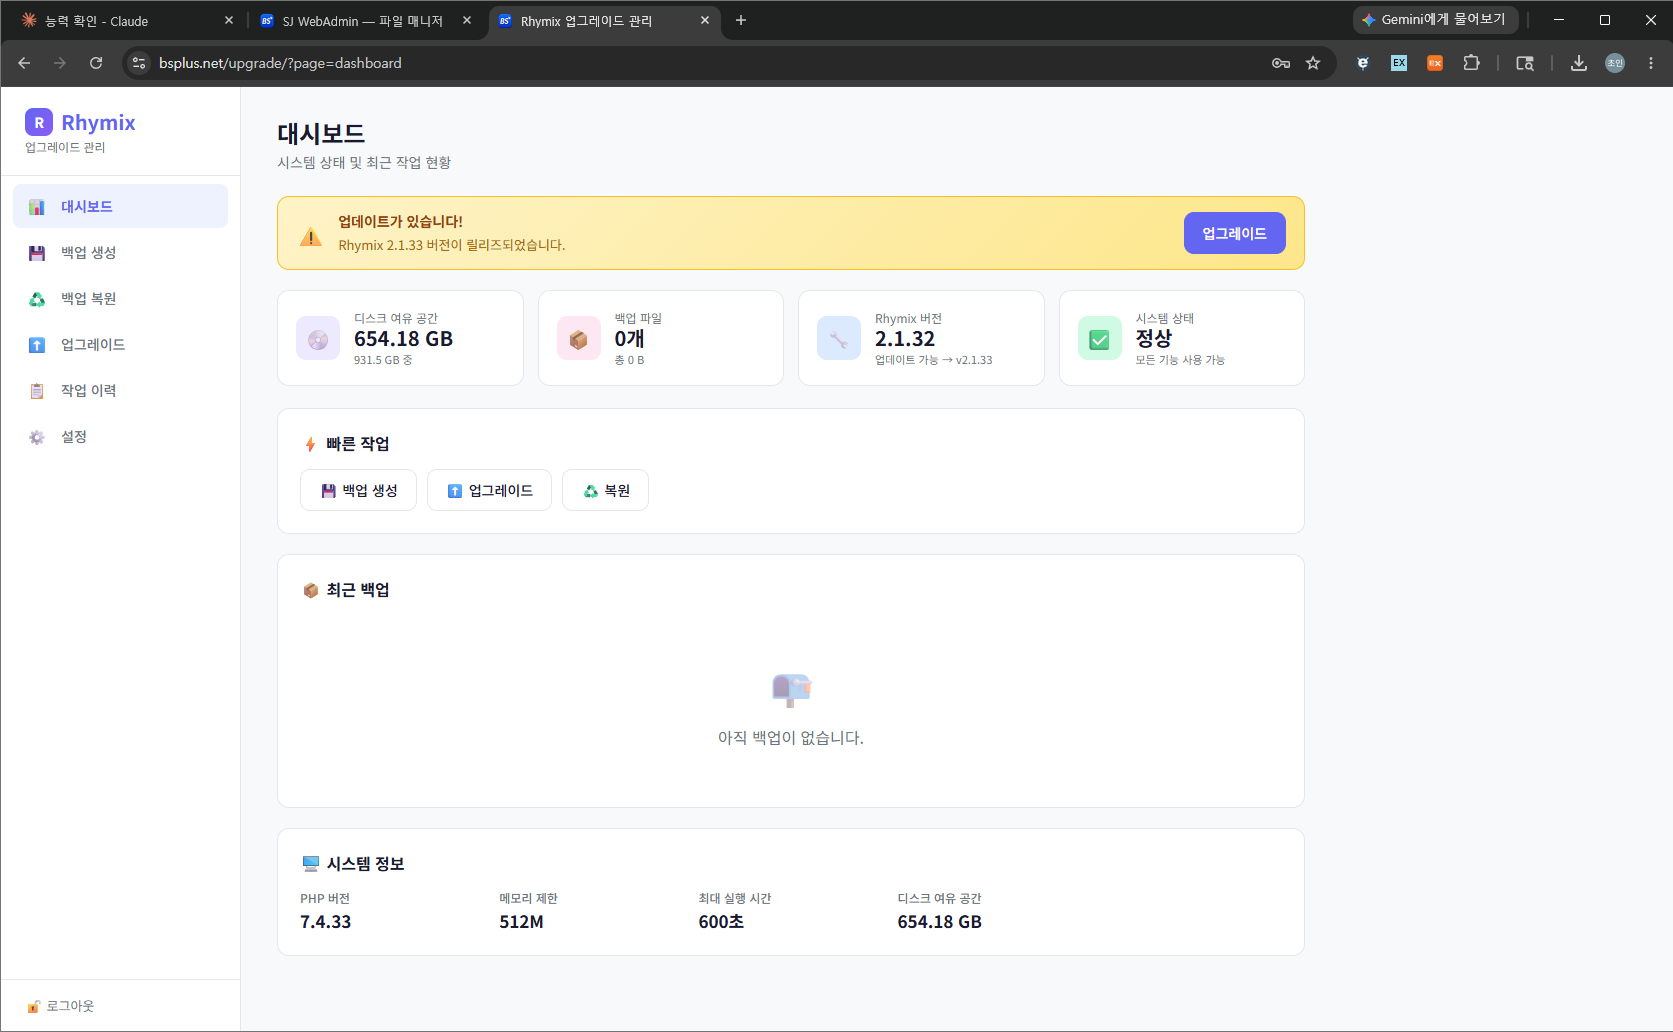Go to 백업 생성 in the sidebar
The width and height of the screenshot is (1673, 1032).
(x=120, y=252)
